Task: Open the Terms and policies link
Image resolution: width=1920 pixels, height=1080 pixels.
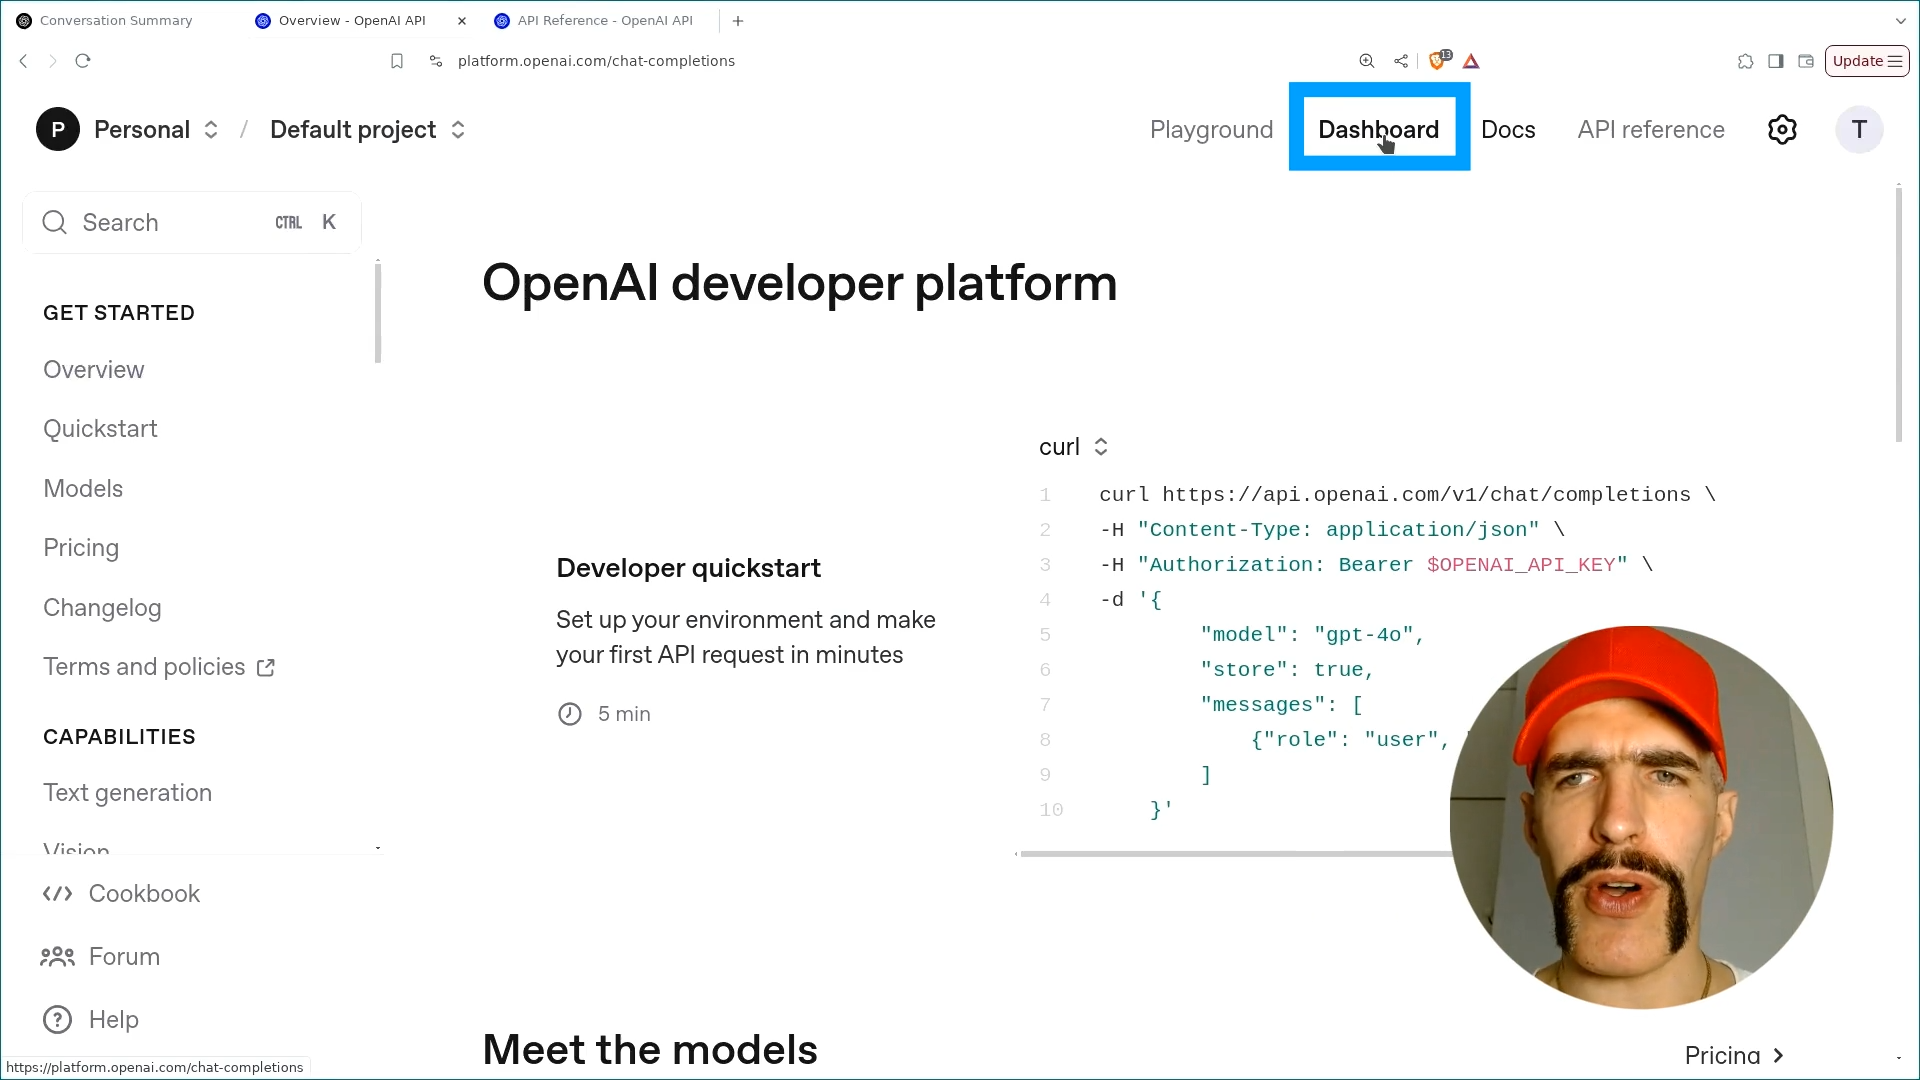Action: tap(144, 667)
